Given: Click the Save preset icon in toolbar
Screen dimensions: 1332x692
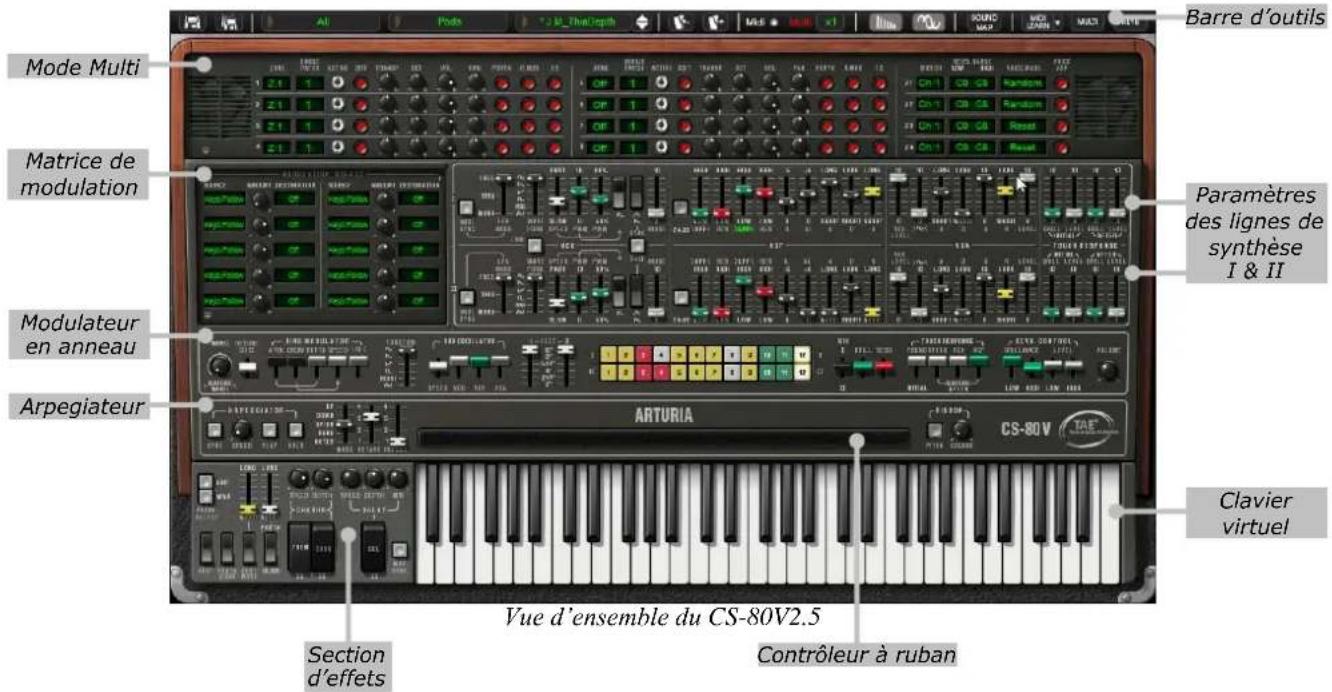Looking at the screenshot, I should 194,20.
